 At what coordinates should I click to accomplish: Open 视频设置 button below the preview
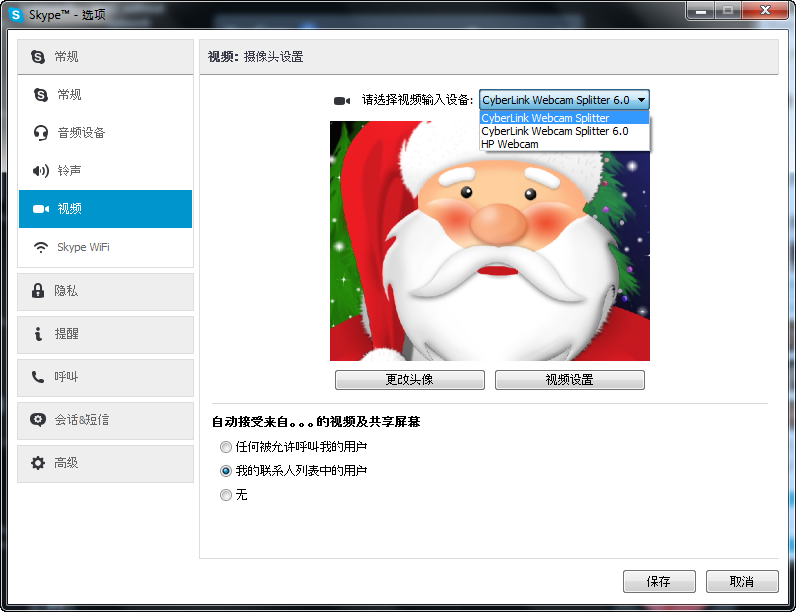click(570, 380)
